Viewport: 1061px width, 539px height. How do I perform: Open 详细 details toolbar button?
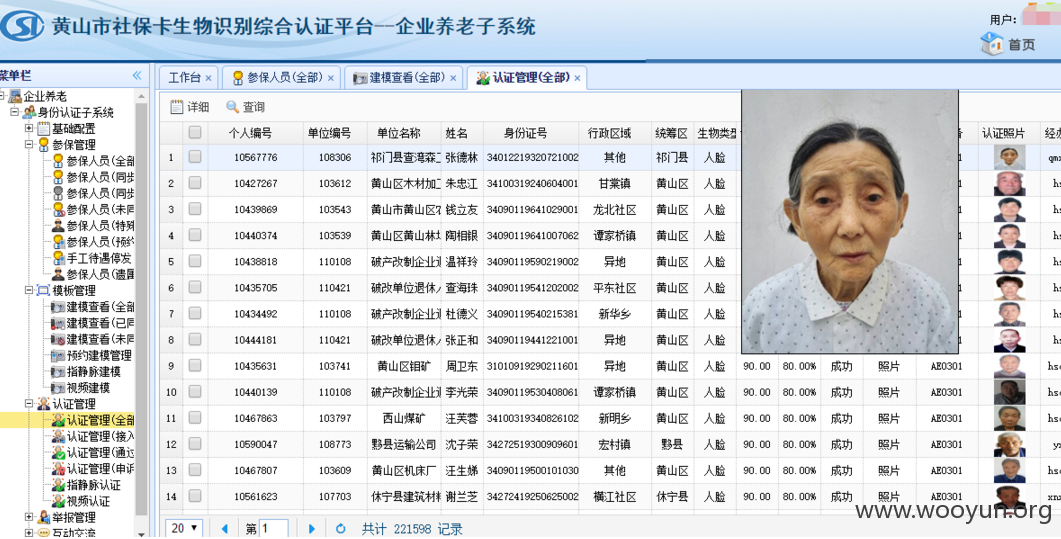[x=190, y=107]
